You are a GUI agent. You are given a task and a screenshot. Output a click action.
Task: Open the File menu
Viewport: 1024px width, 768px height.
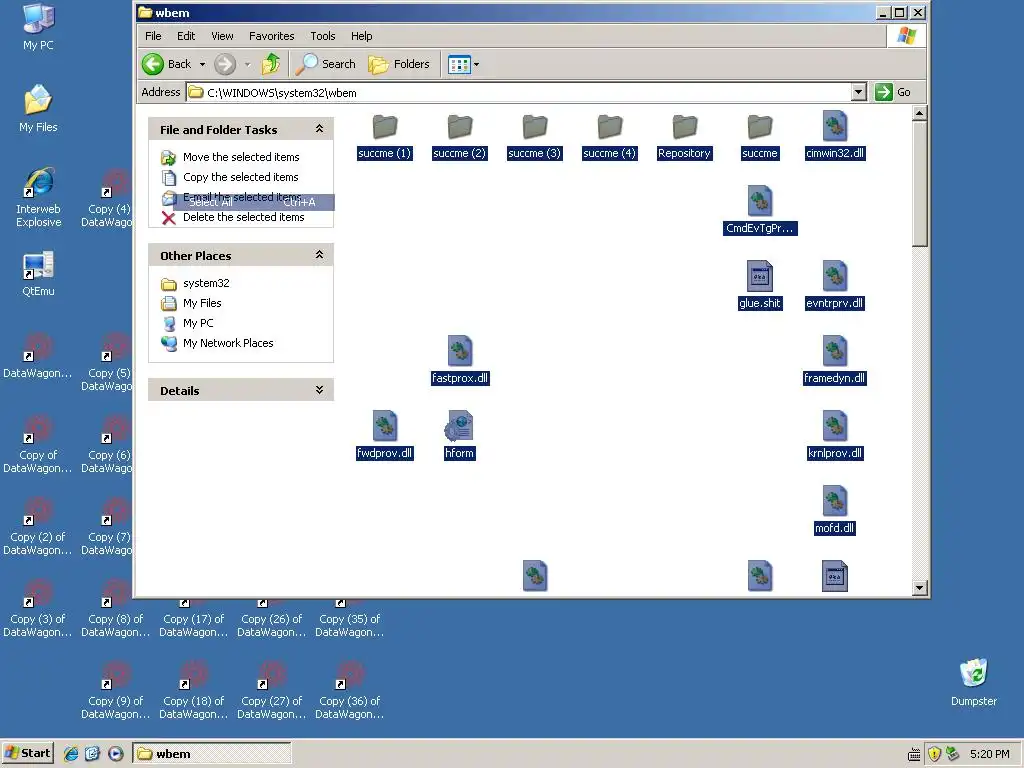coord(153,36)
